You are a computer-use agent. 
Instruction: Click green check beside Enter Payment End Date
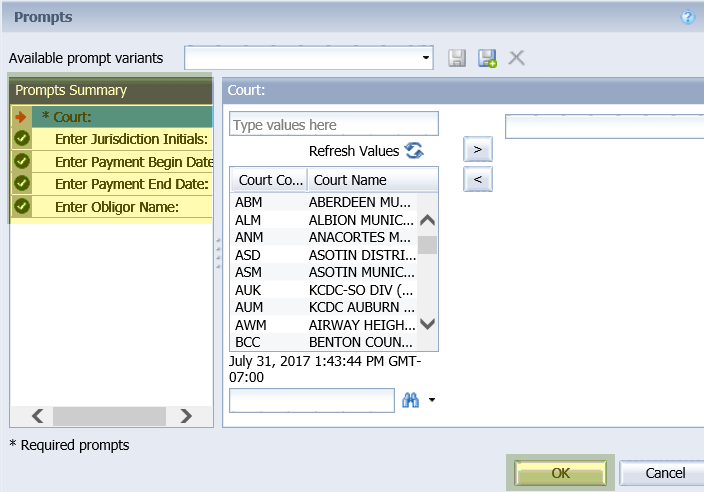tap(22, 183)
